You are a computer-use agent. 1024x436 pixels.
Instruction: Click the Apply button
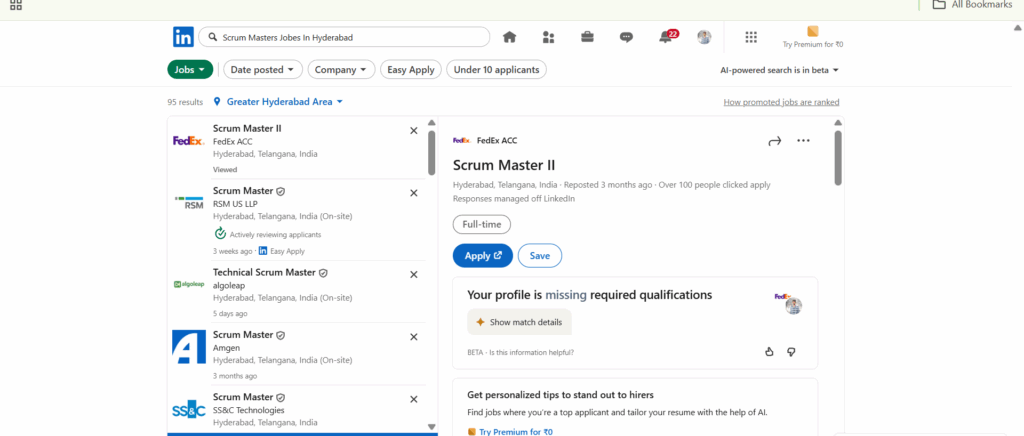tap(483, 256)
